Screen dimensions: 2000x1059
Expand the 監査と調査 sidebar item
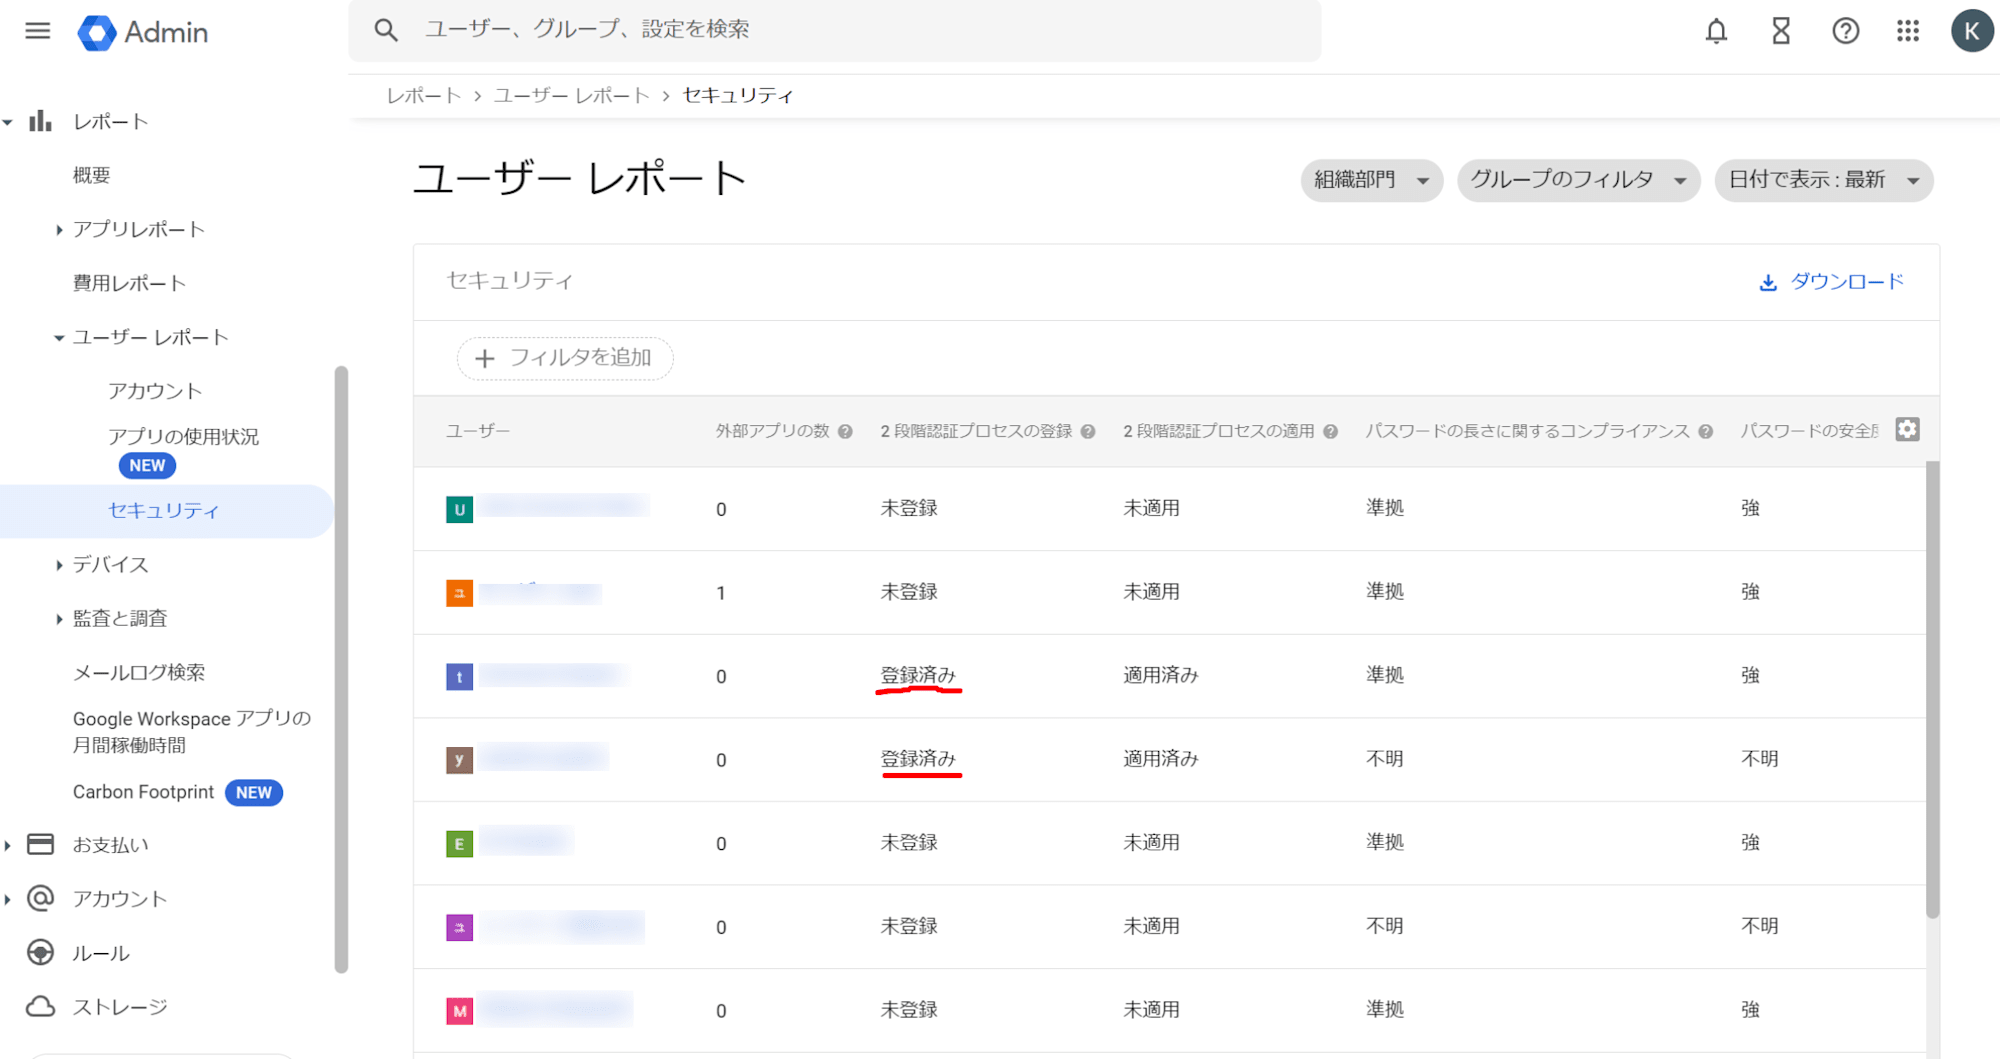[59, 619]
